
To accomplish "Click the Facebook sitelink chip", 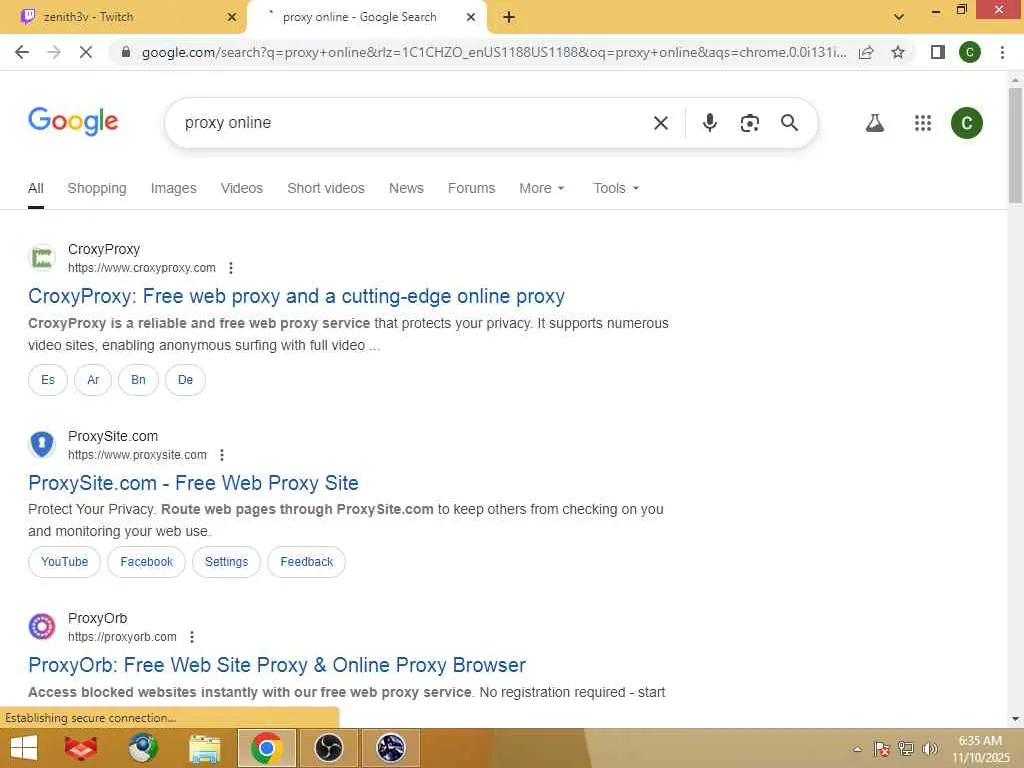I will coord(146,562).
